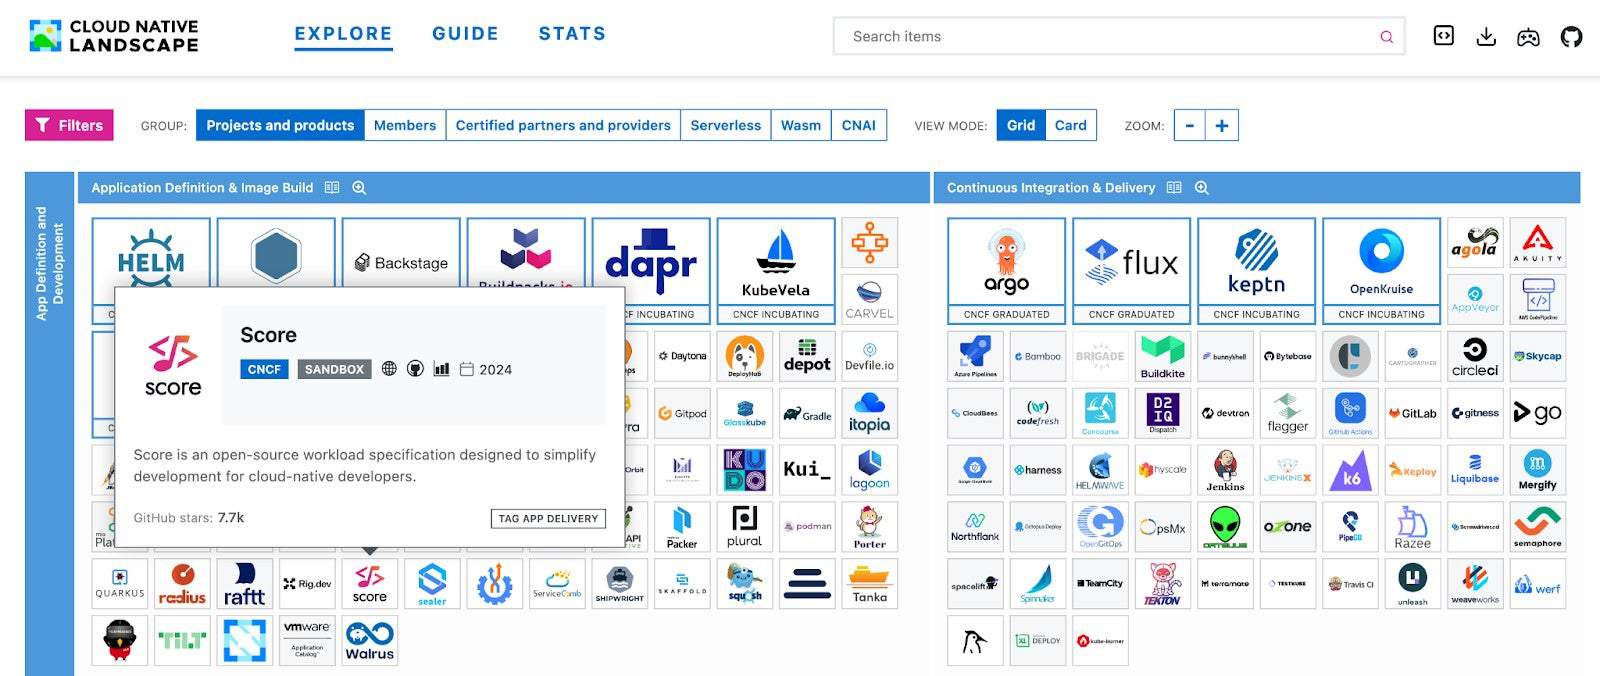Click the SANDBOX badge in Score popup
The image size is (1600, 676).
(334, 369)
